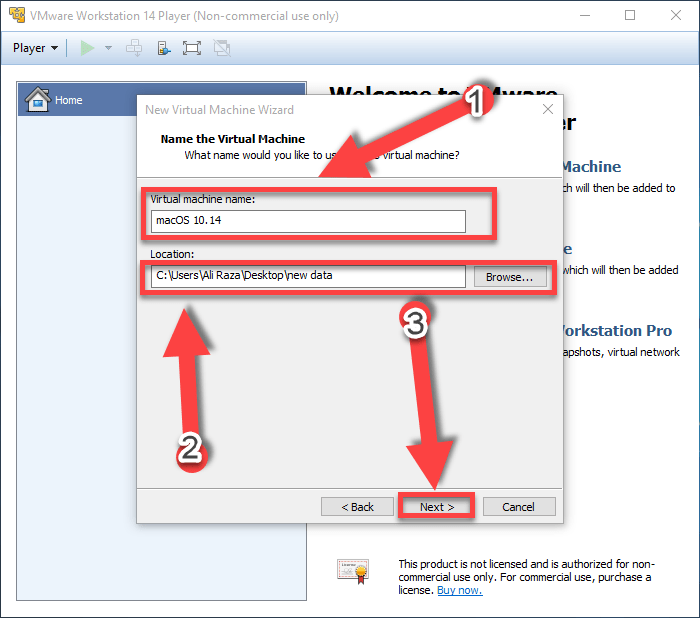The image size is (700, 618).
Task: Go back with the < Back button
Action: (357, 507)
